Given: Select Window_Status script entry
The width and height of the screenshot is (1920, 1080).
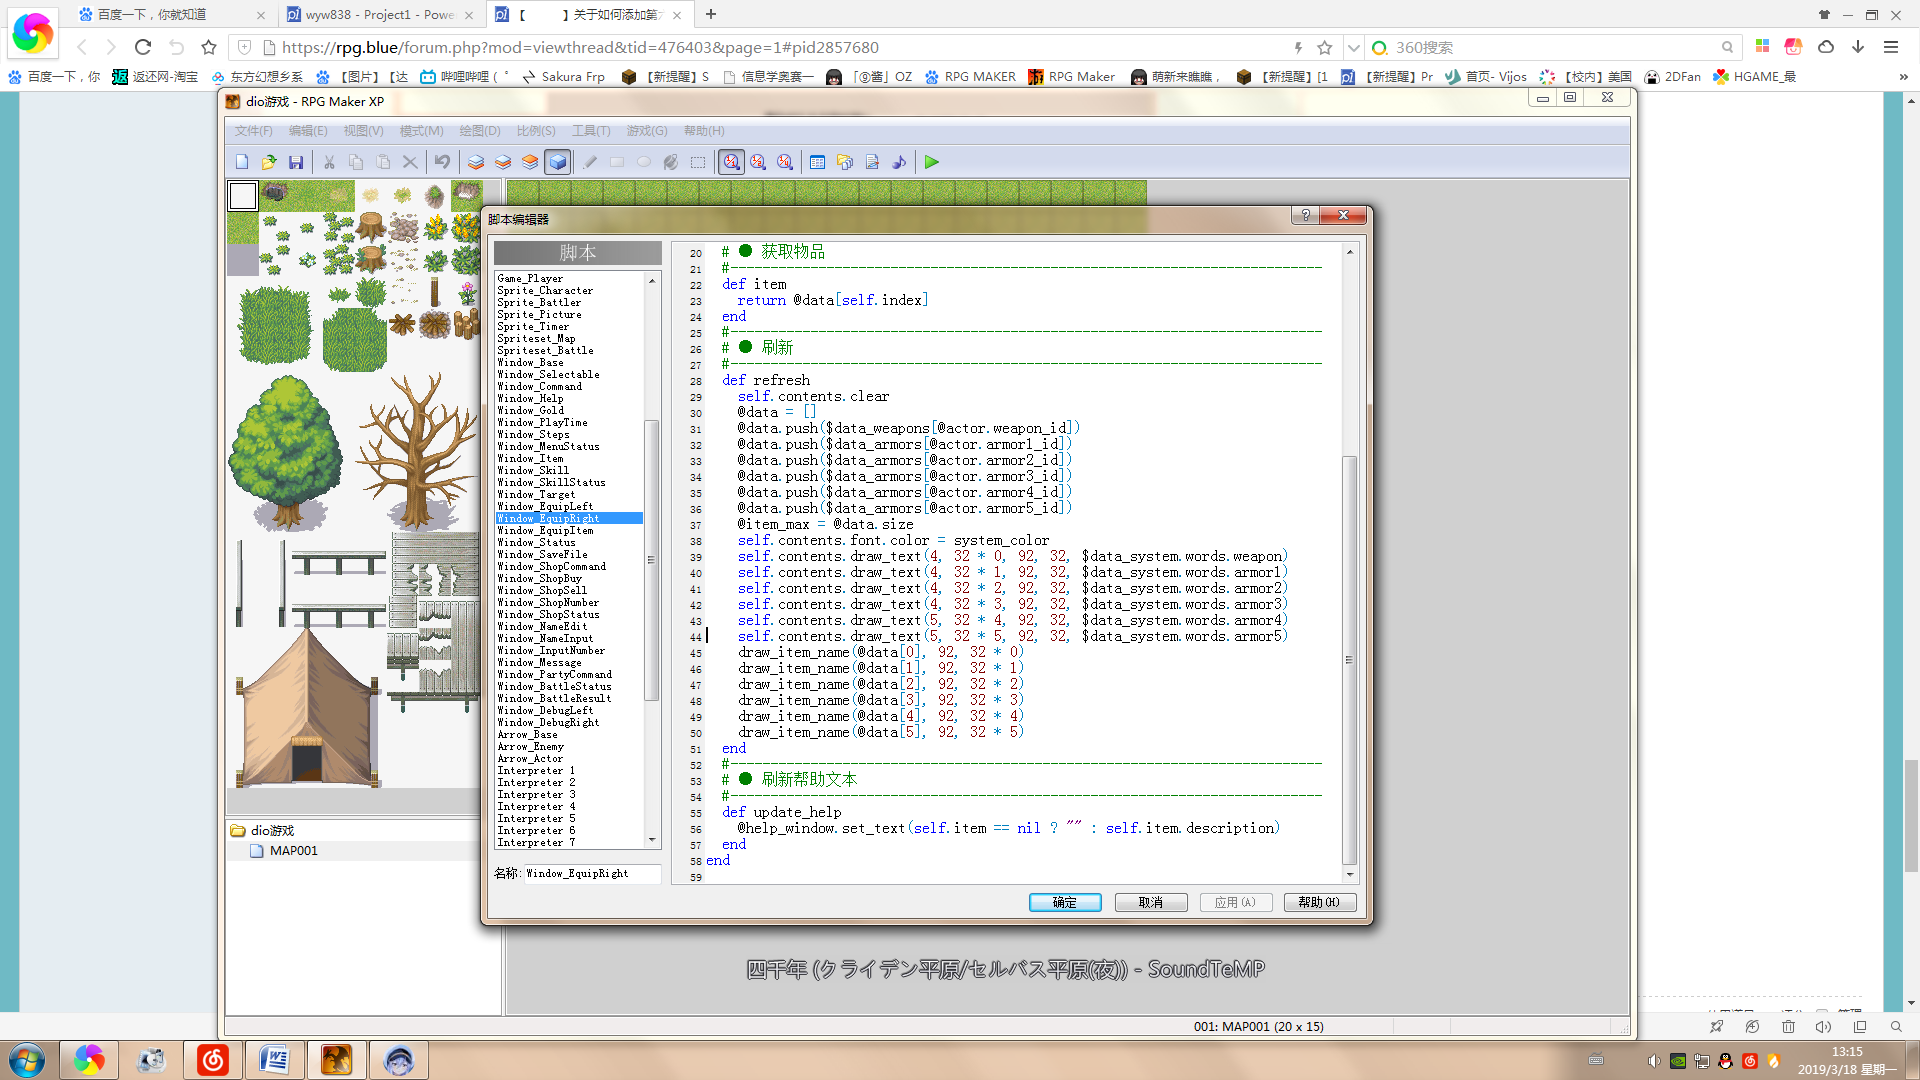Looking at the screenshot, I should [537, 542].
